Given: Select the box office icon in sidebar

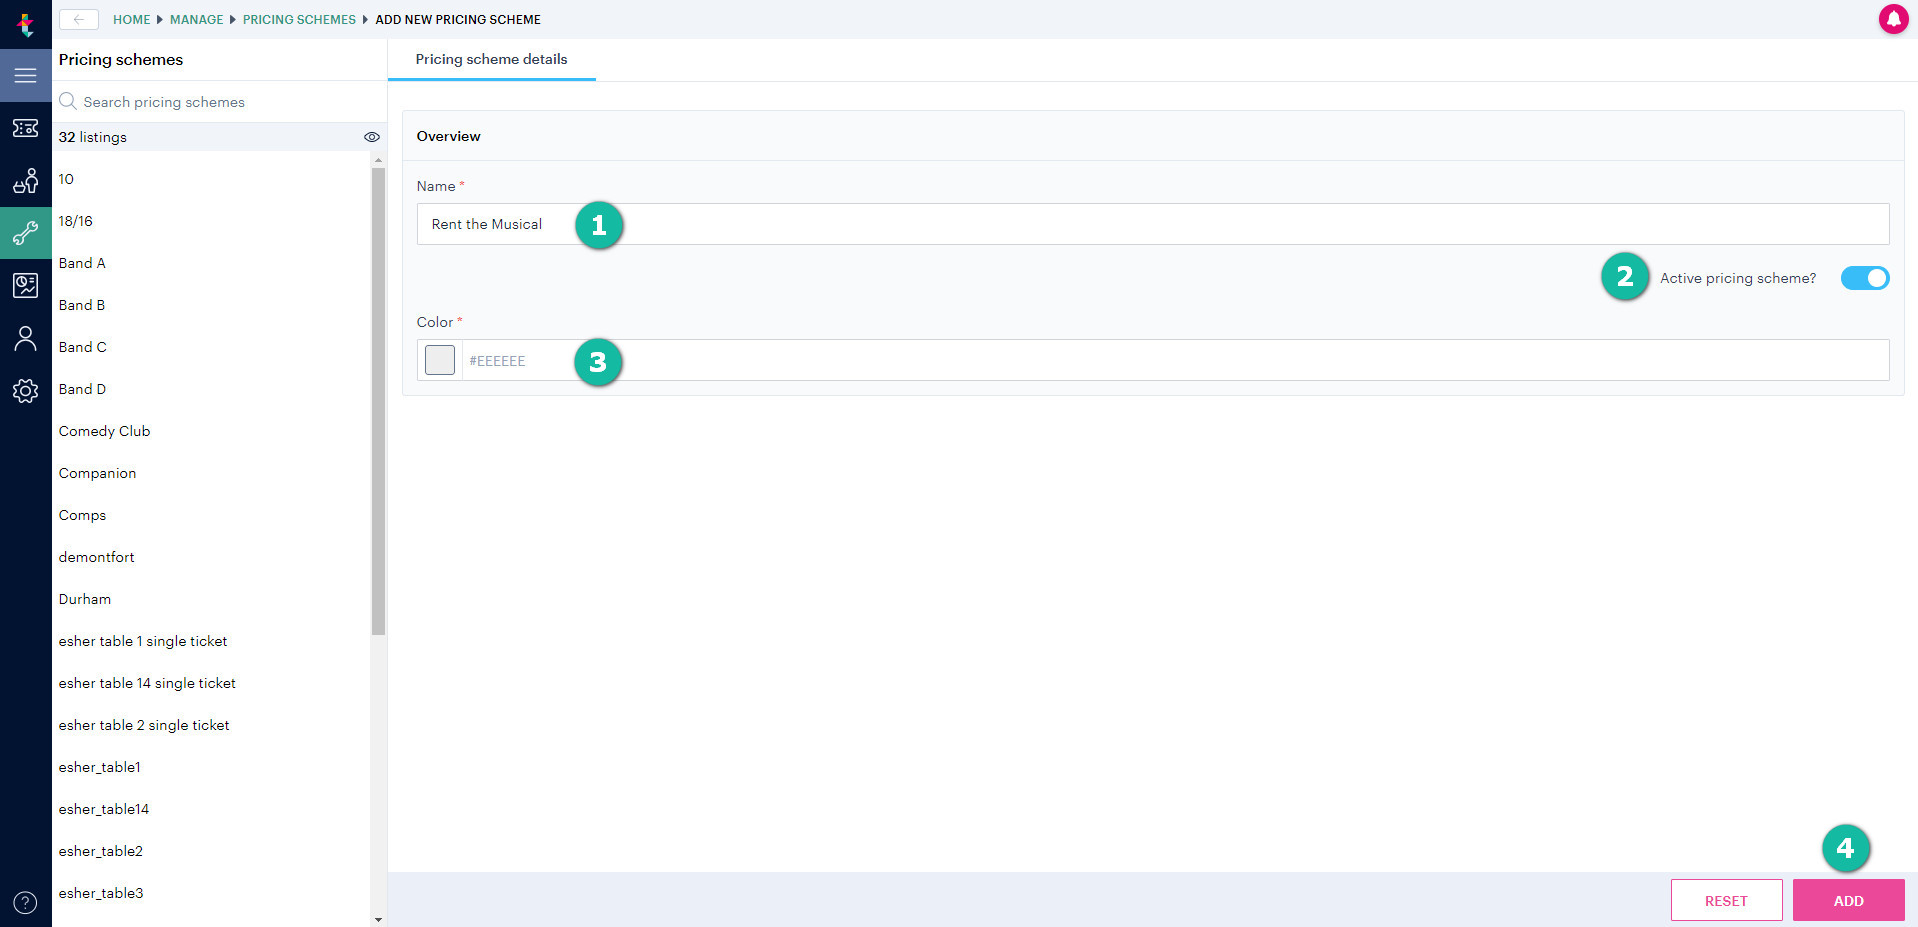Looking at the screenshot, I should click(26, 181).
